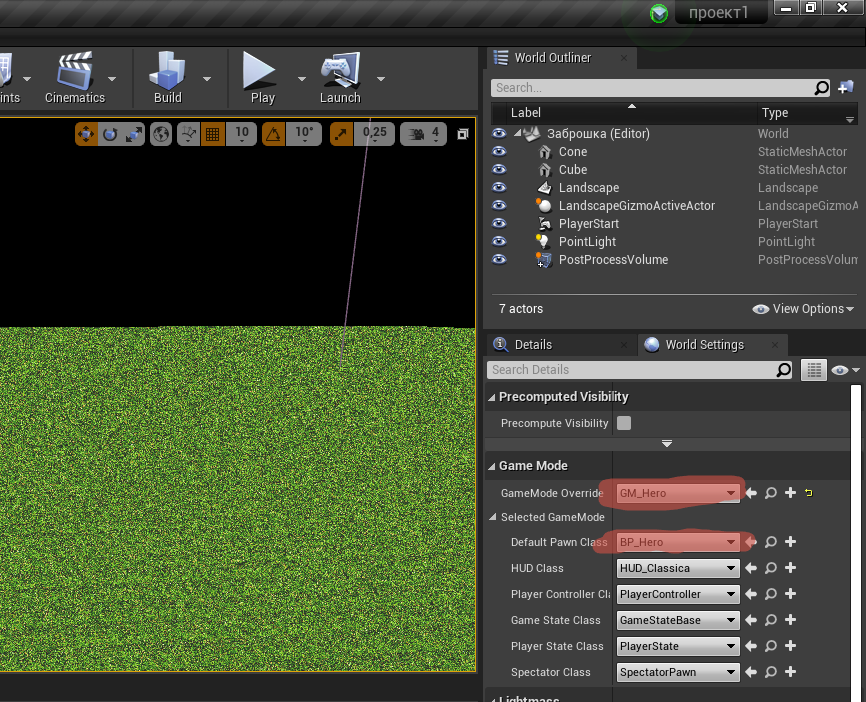The image size is (866, 702).
Task: Click the Search Details field
Action: tap(640, 370)
